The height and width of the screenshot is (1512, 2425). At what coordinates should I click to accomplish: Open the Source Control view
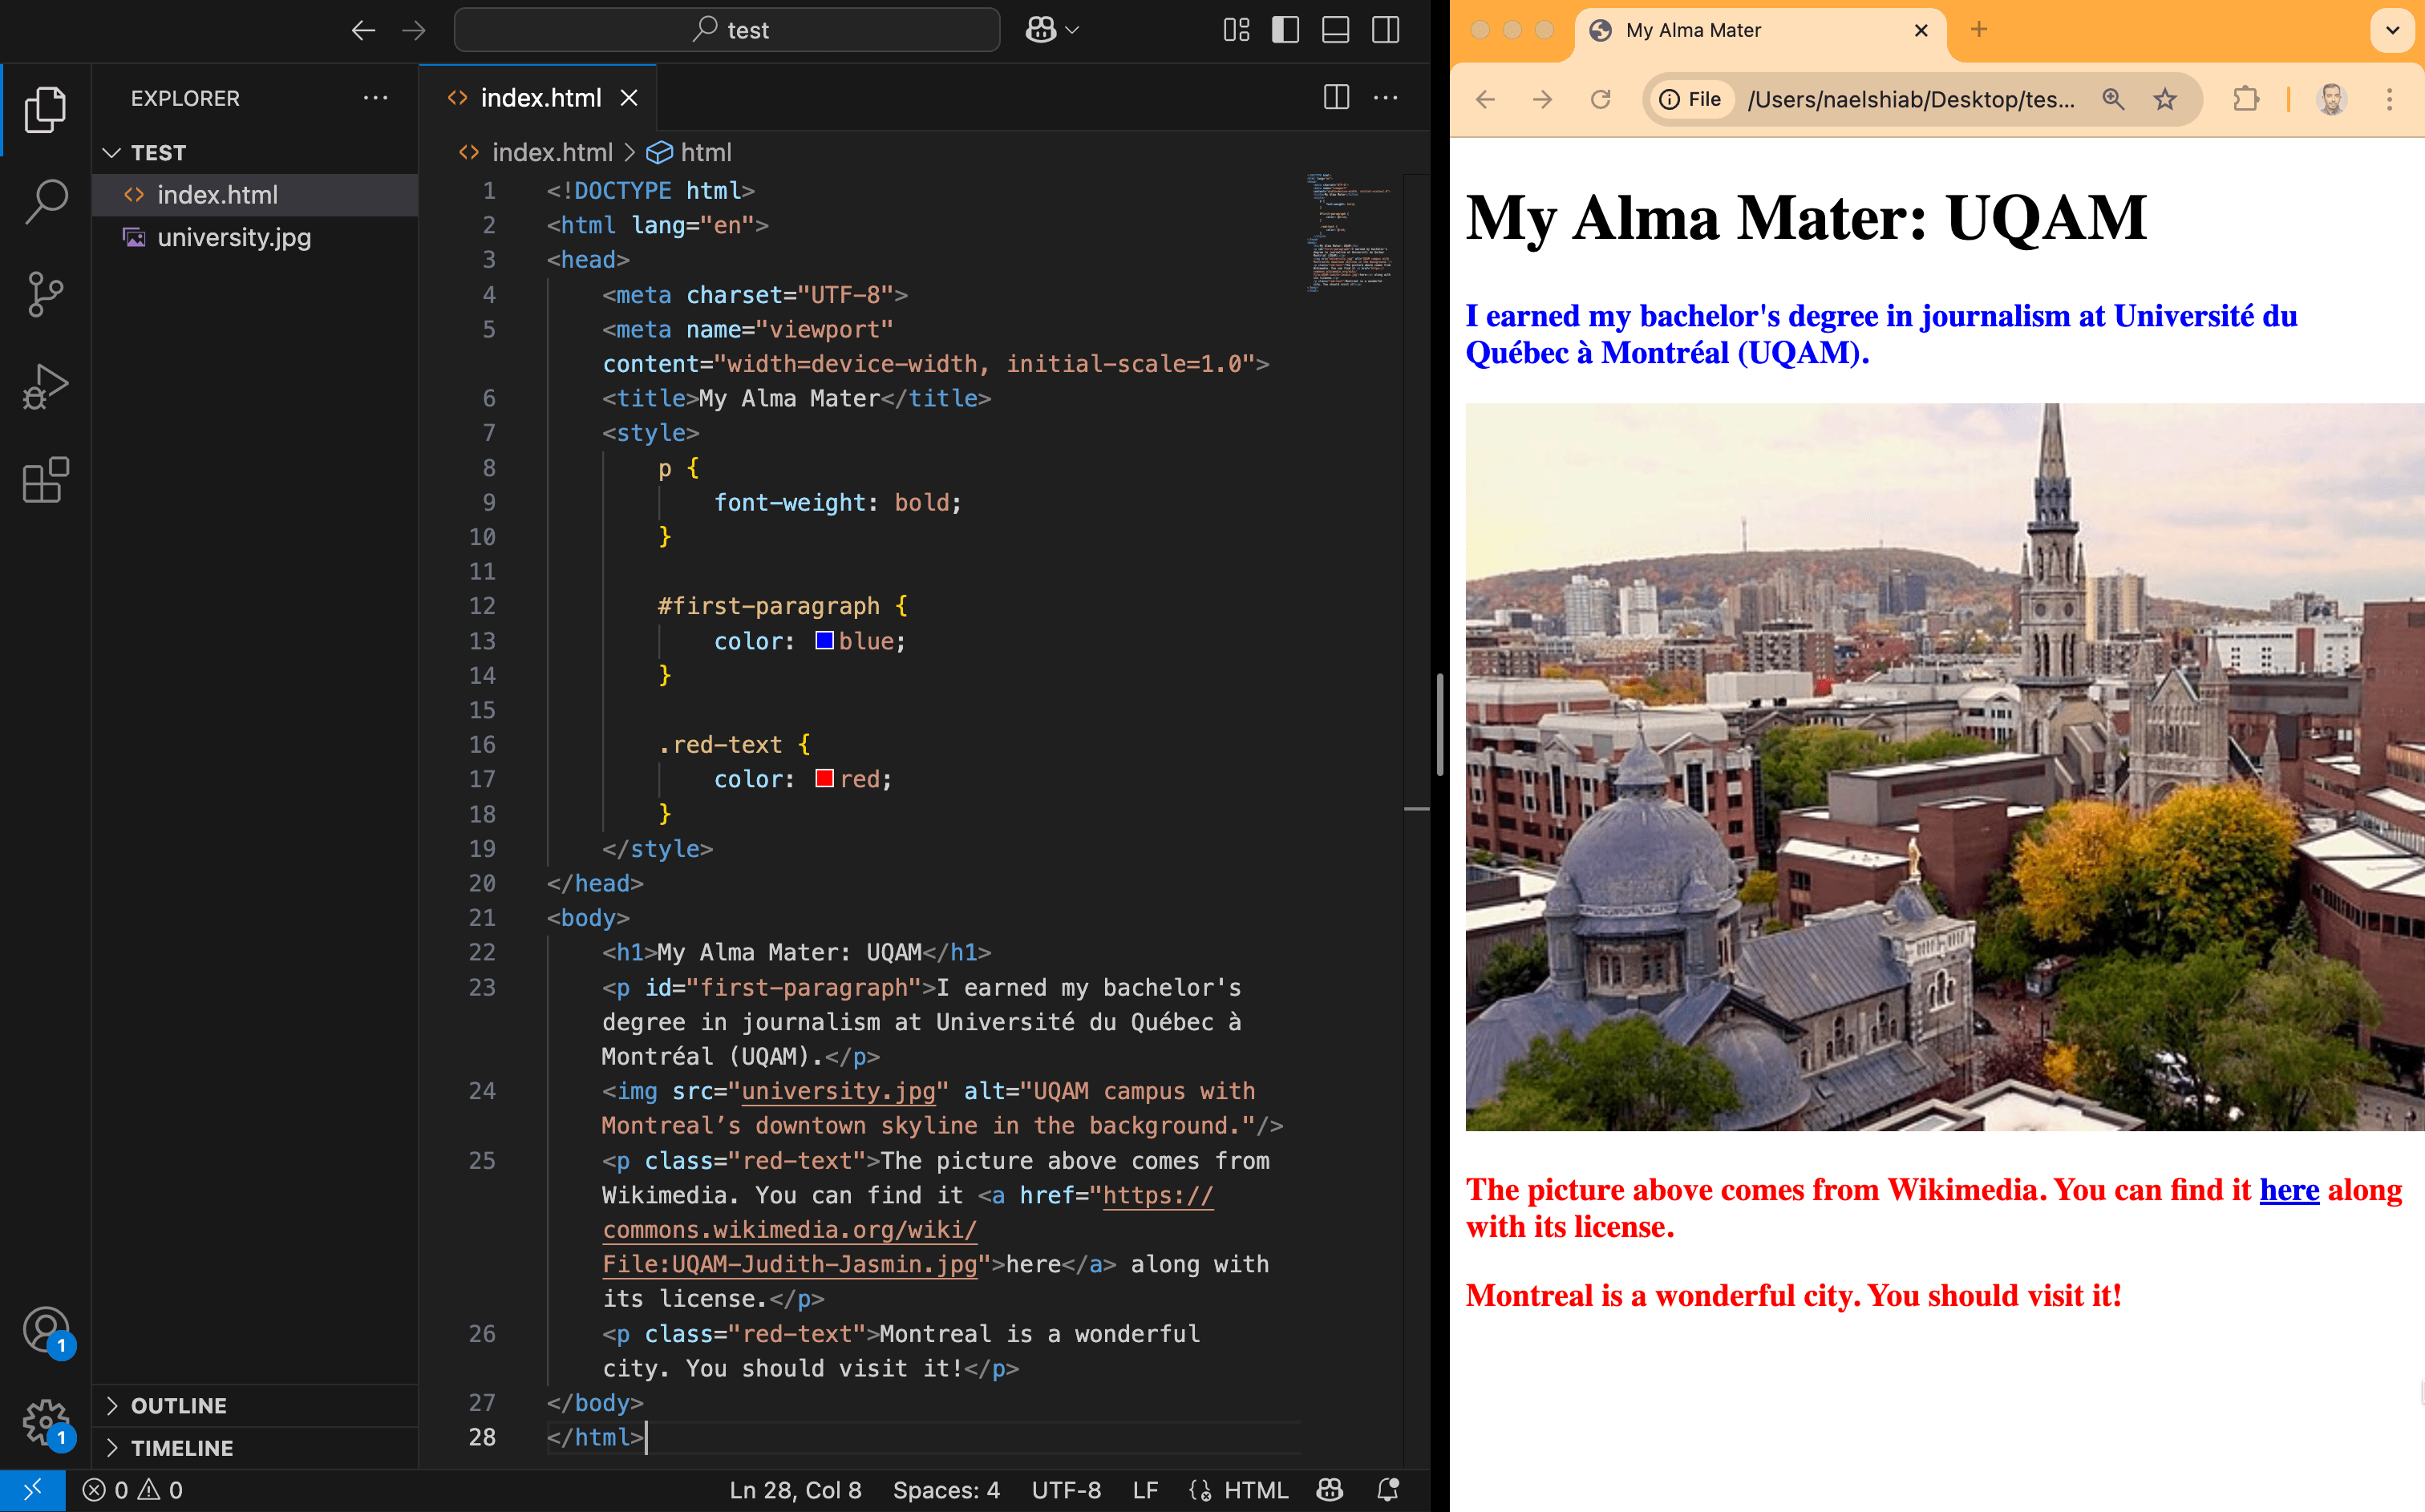click(x=45, y=294)
